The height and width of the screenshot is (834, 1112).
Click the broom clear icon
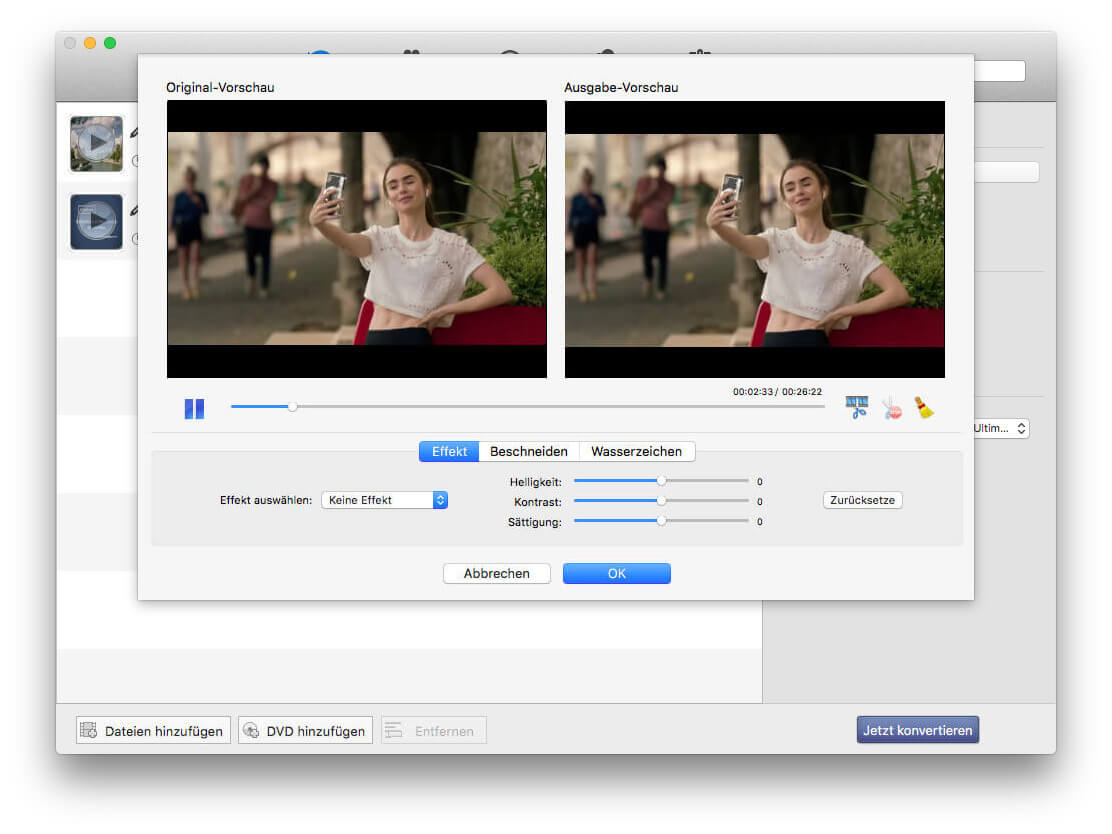[x=923, y=407]
